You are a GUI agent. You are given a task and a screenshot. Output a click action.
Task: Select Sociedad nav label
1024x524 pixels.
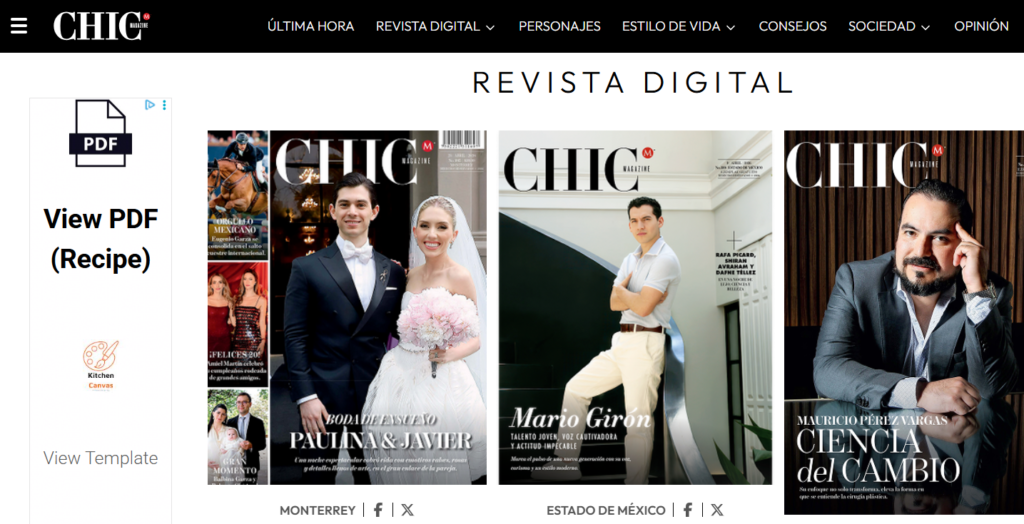coord(882,26)
